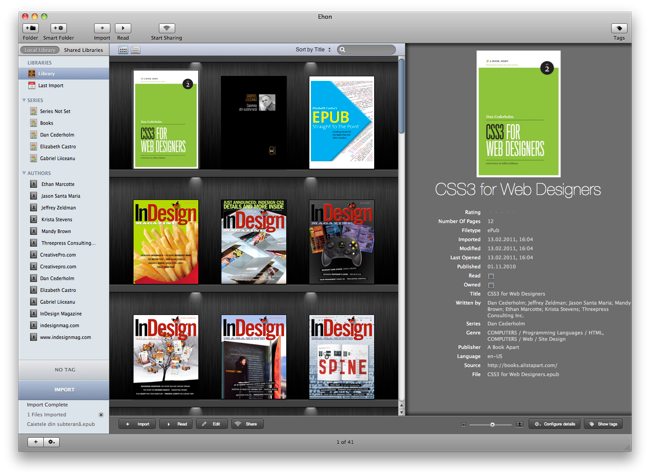Viewport: 650px width, 476px height.
Task: Open the NO TAG panel header
Action: pyautogui.click(x=64, y=369)
